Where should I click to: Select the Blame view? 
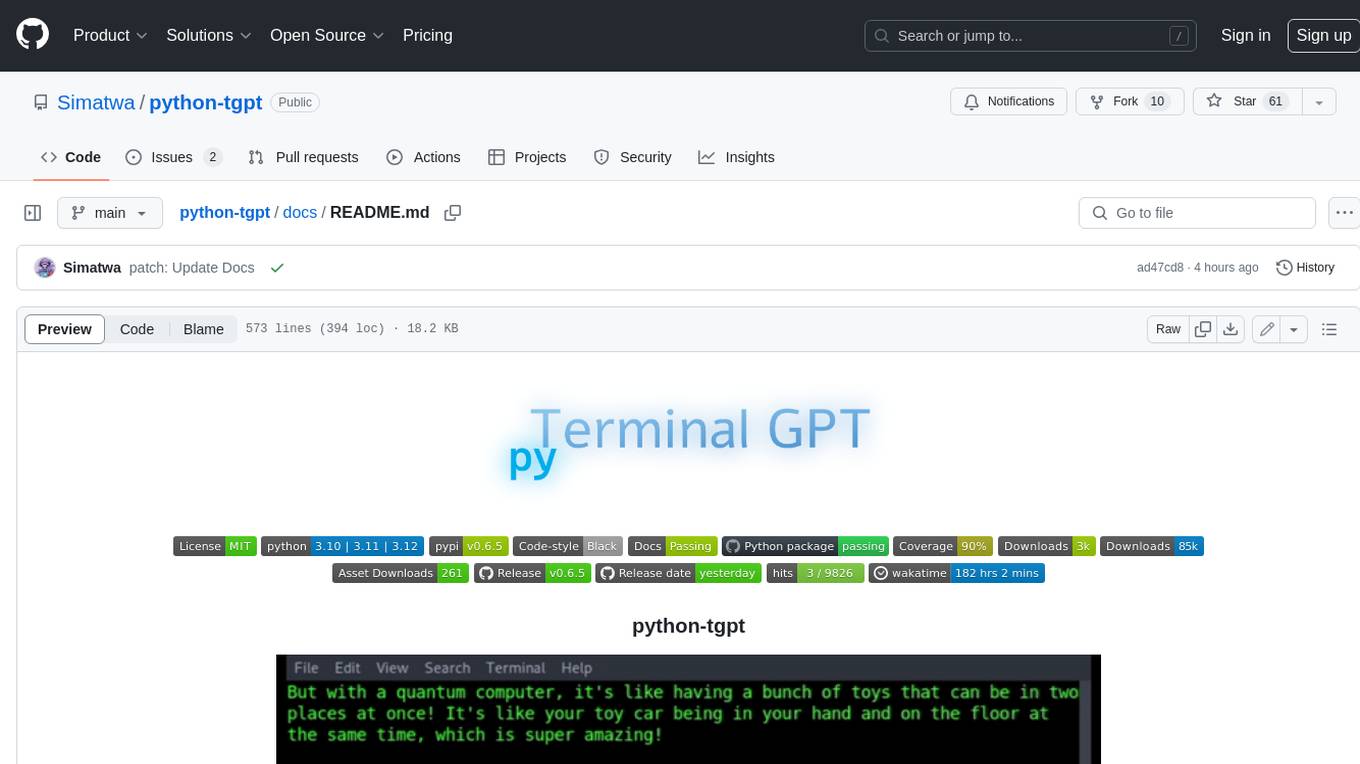[203, 329]
